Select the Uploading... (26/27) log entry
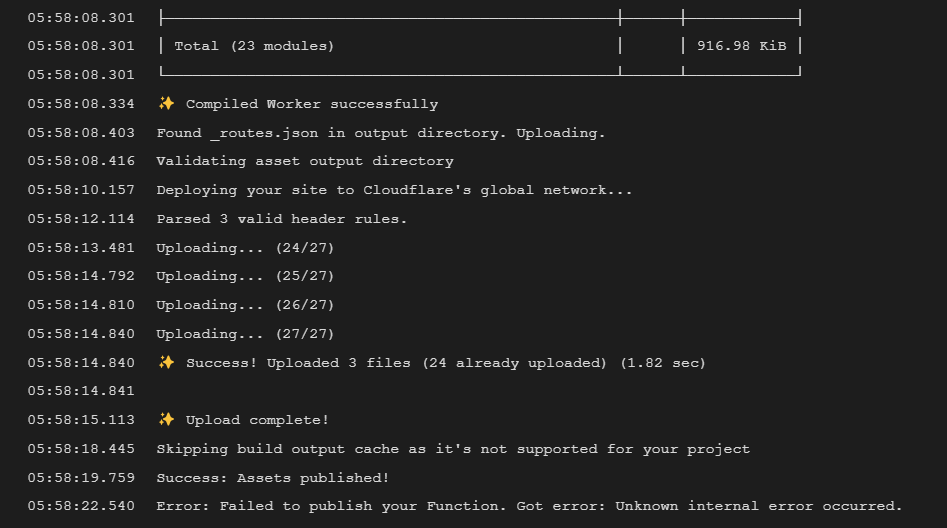Image resolution: width=947 pixels, height=528 pixels. (245, 305)
